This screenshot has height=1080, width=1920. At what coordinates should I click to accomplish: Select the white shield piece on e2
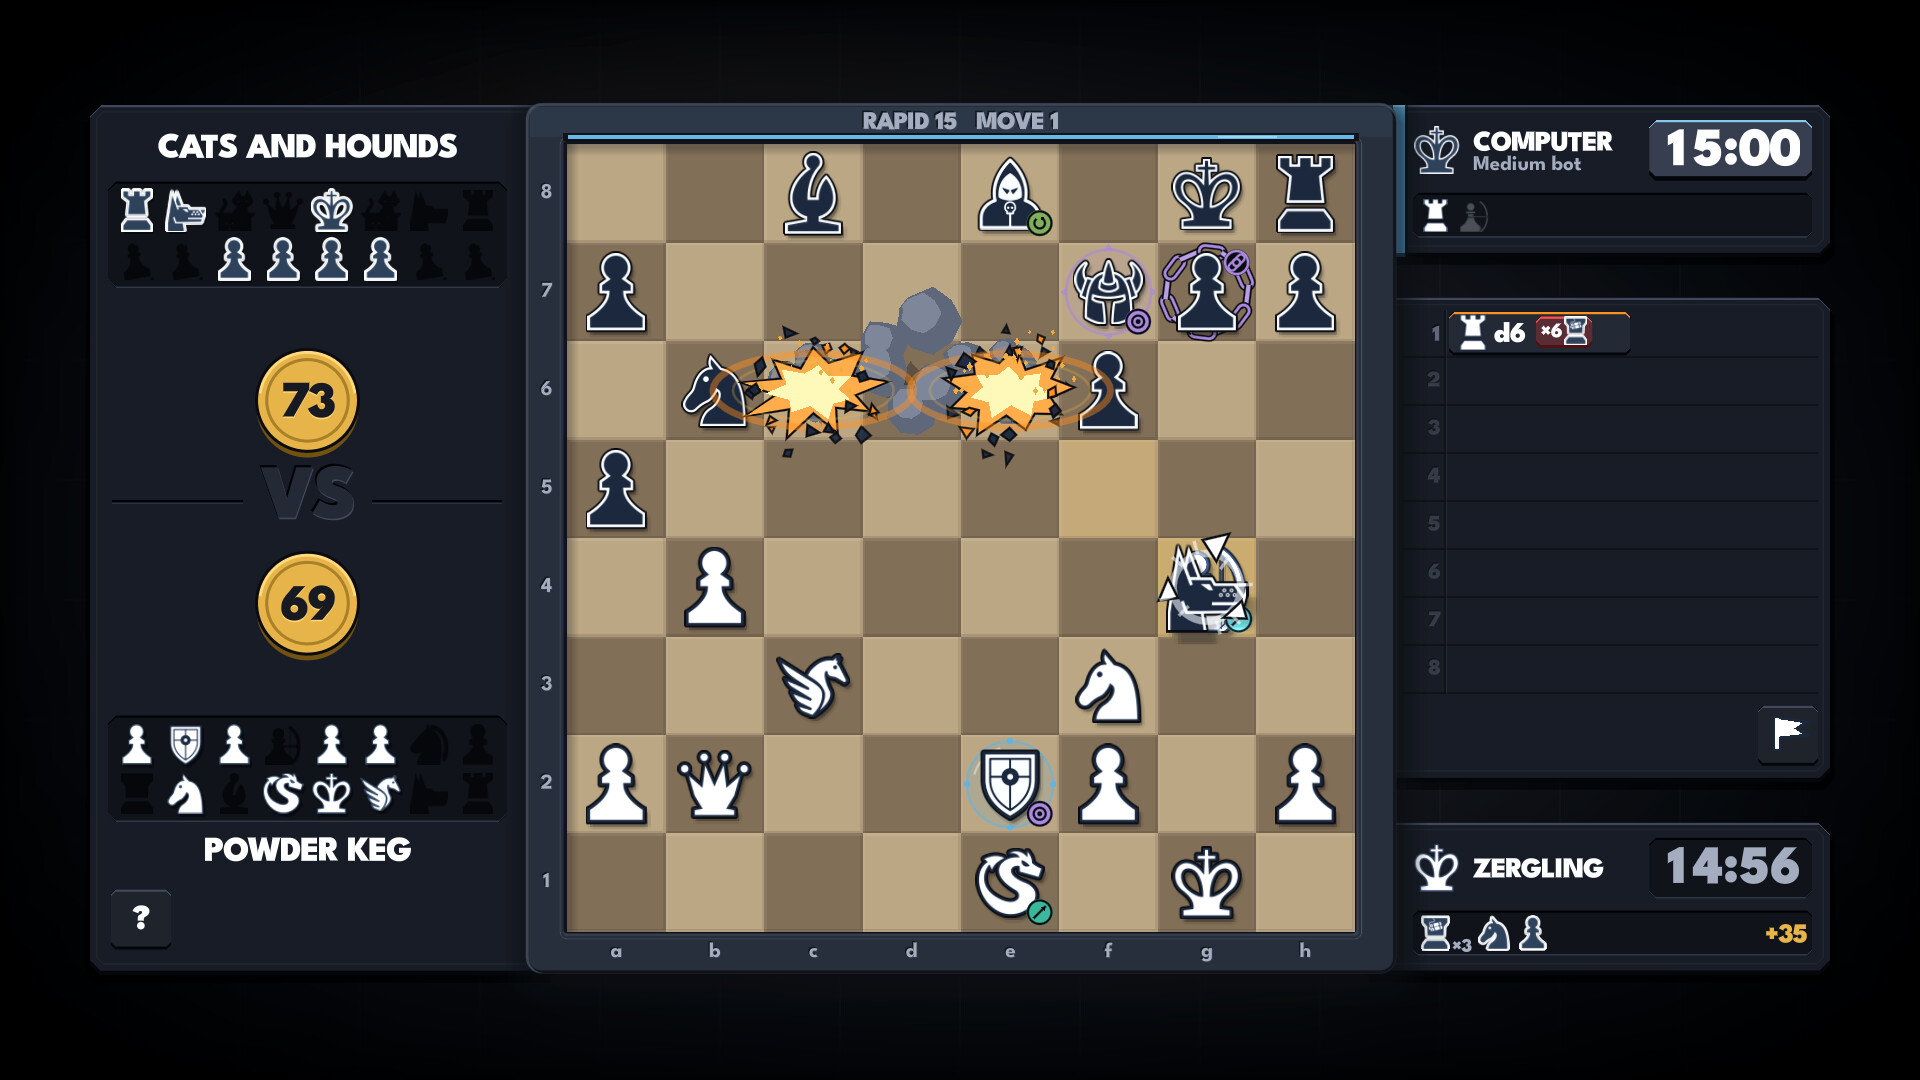click(1010, 784)
